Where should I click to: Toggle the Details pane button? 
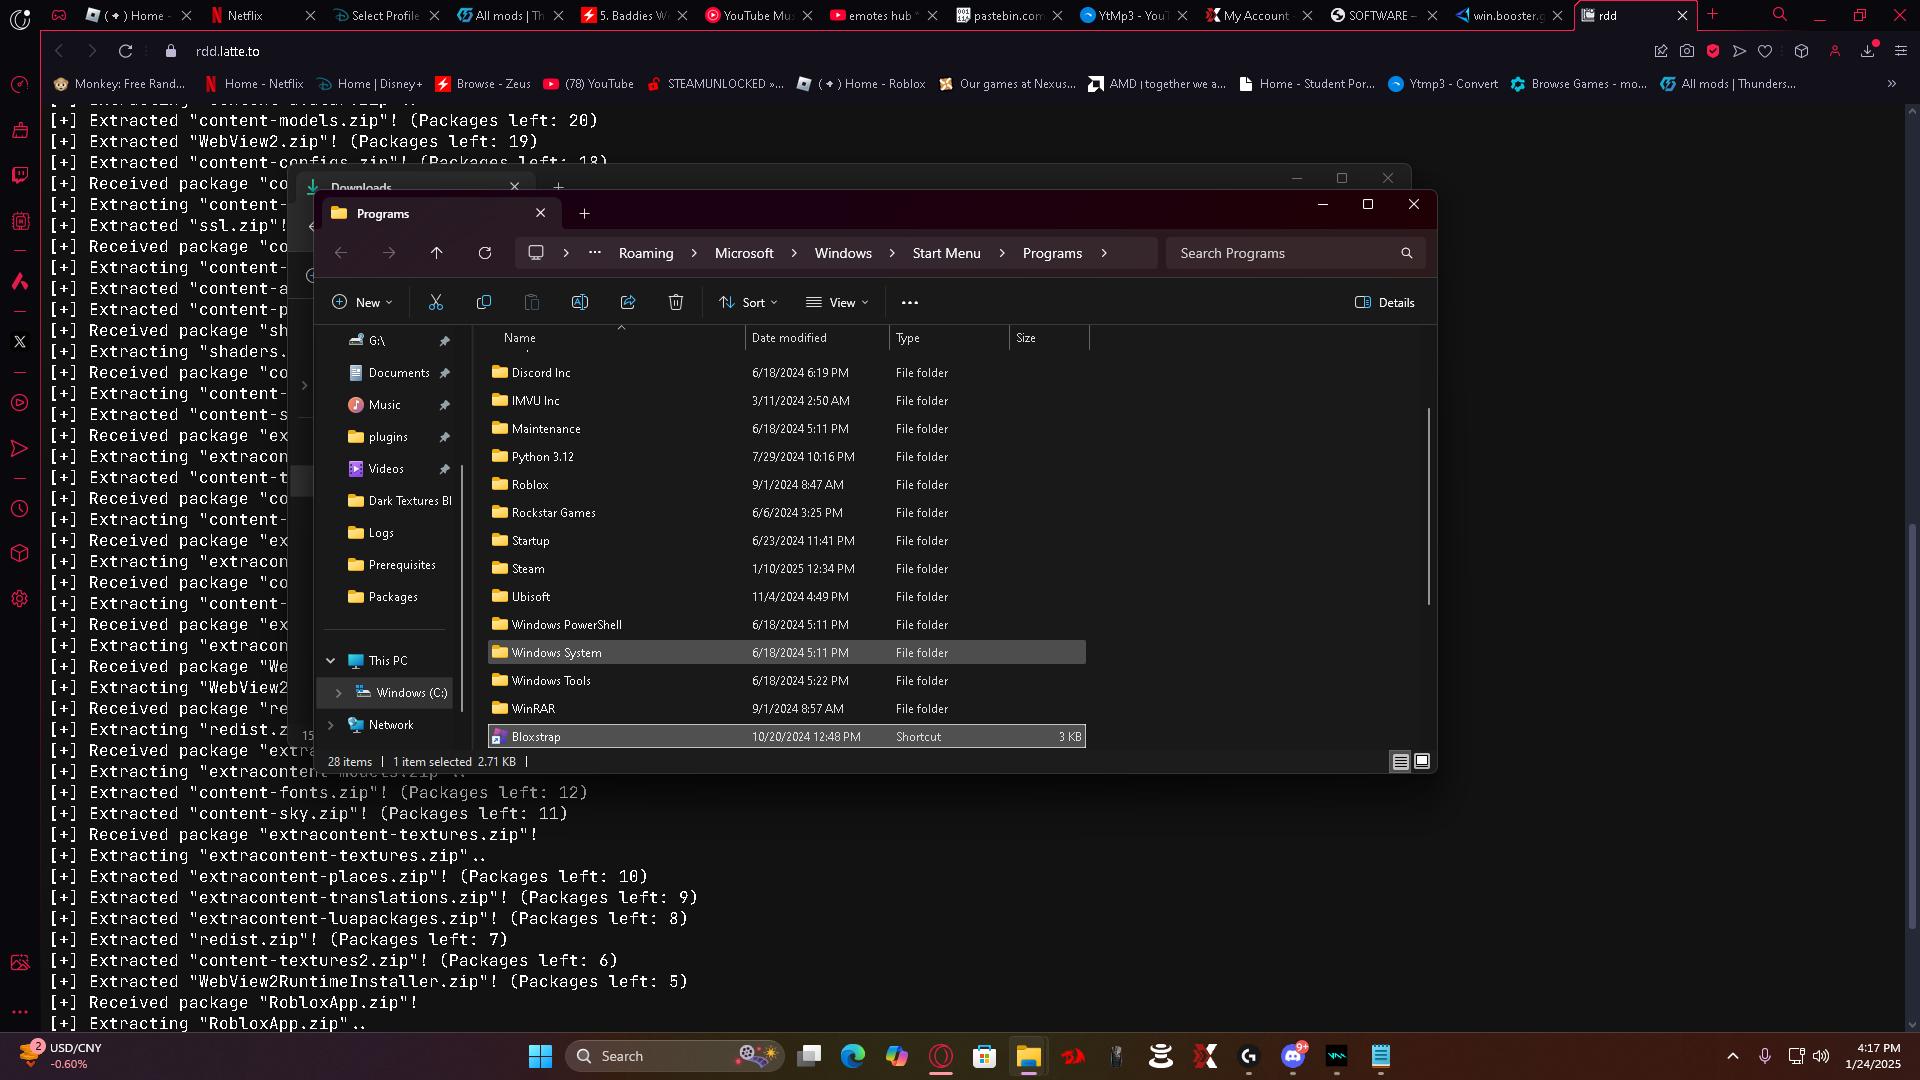[1384, 302]
